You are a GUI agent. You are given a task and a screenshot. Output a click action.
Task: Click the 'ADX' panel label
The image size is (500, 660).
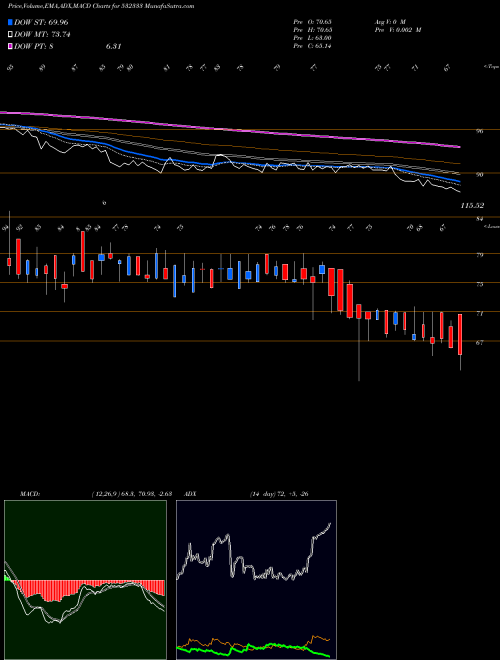pyautogui.click(x=190, y=493)
